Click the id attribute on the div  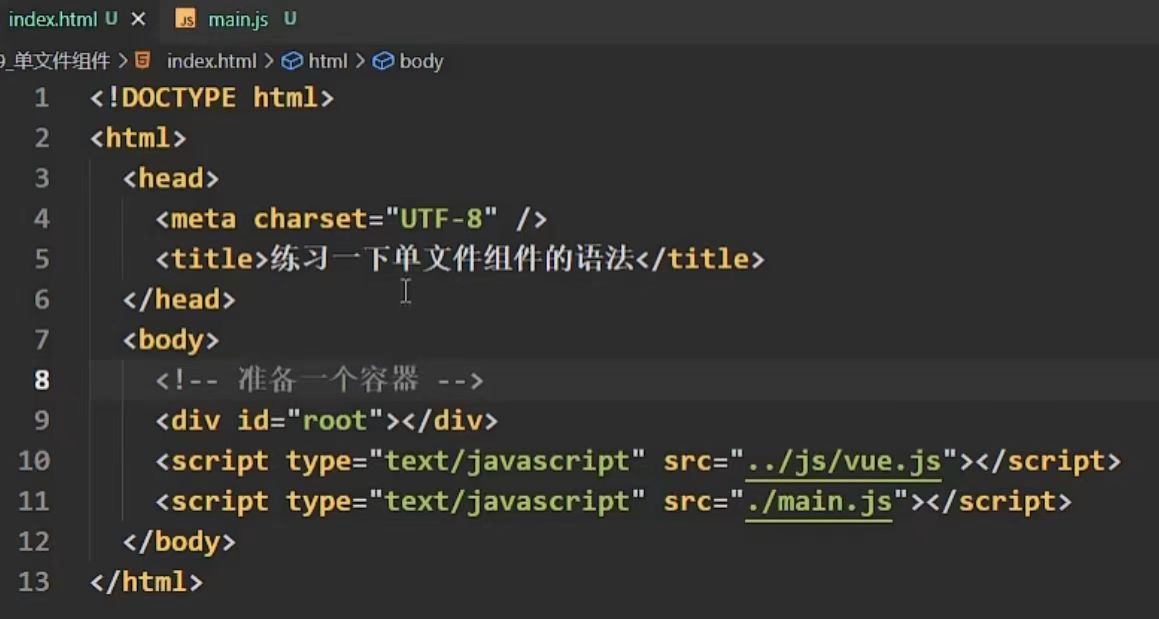click(253, 421)
